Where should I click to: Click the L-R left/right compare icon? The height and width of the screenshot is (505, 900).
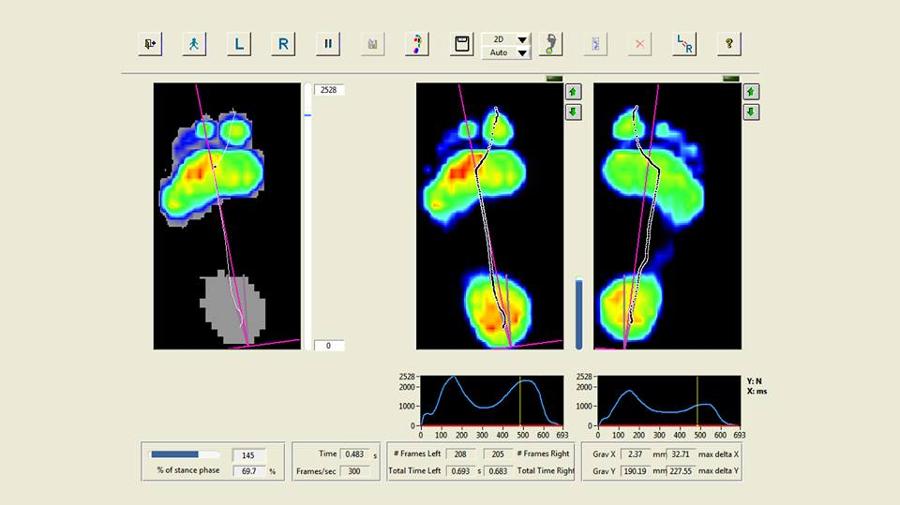[684, 44]
